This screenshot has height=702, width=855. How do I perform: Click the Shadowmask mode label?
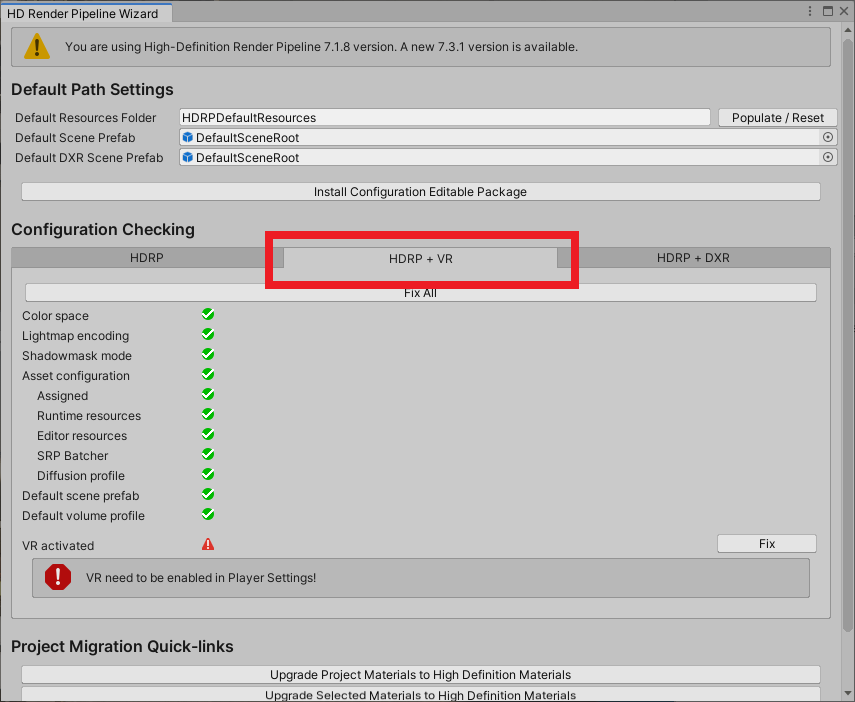pyautogui.click(x=77, y=356)
